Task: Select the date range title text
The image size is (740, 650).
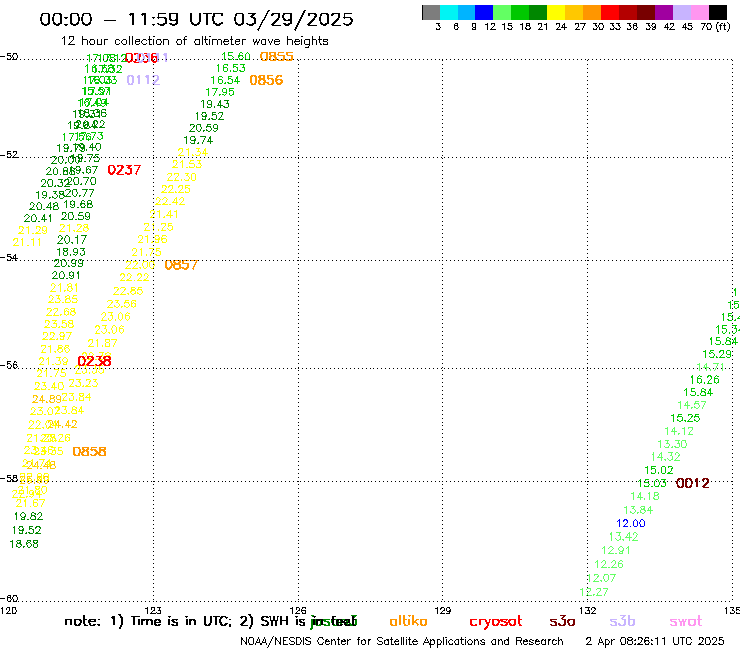Action: coord(196,19)
